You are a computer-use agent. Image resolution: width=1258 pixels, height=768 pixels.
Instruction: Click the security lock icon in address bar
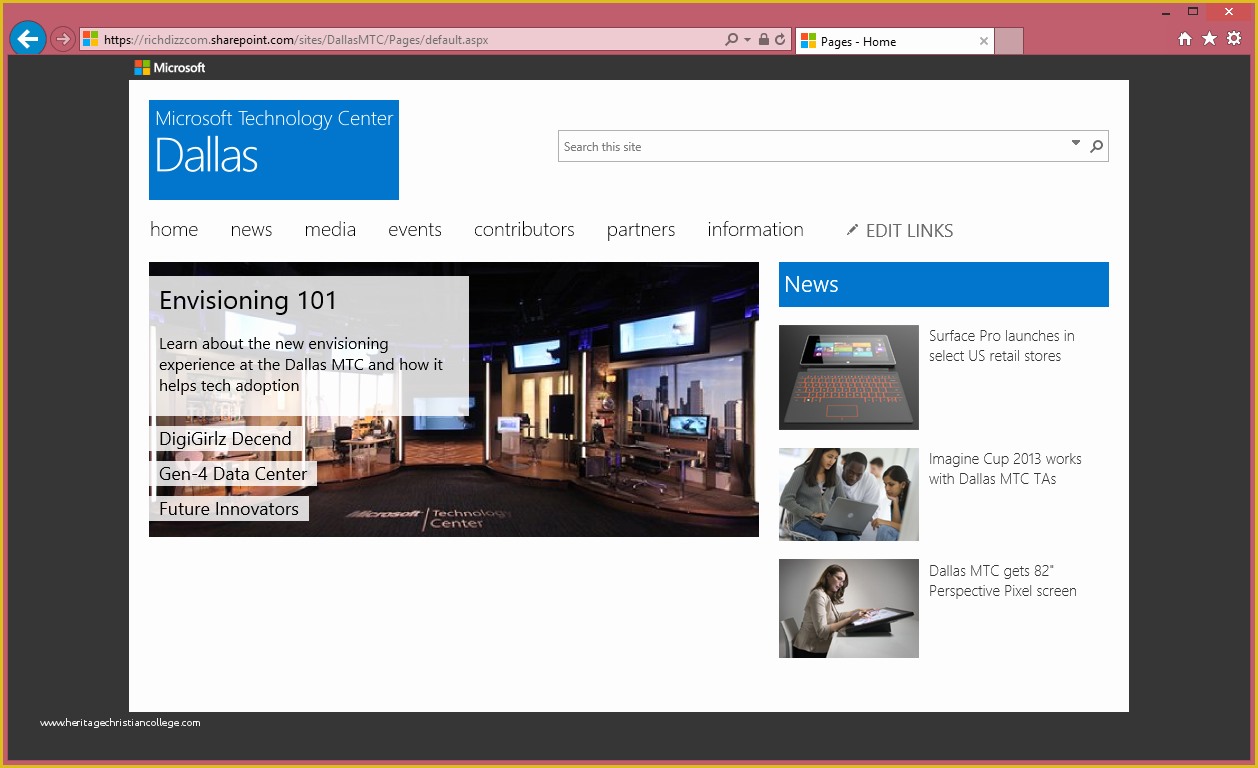pyautogui.click(x=764, y=40)
